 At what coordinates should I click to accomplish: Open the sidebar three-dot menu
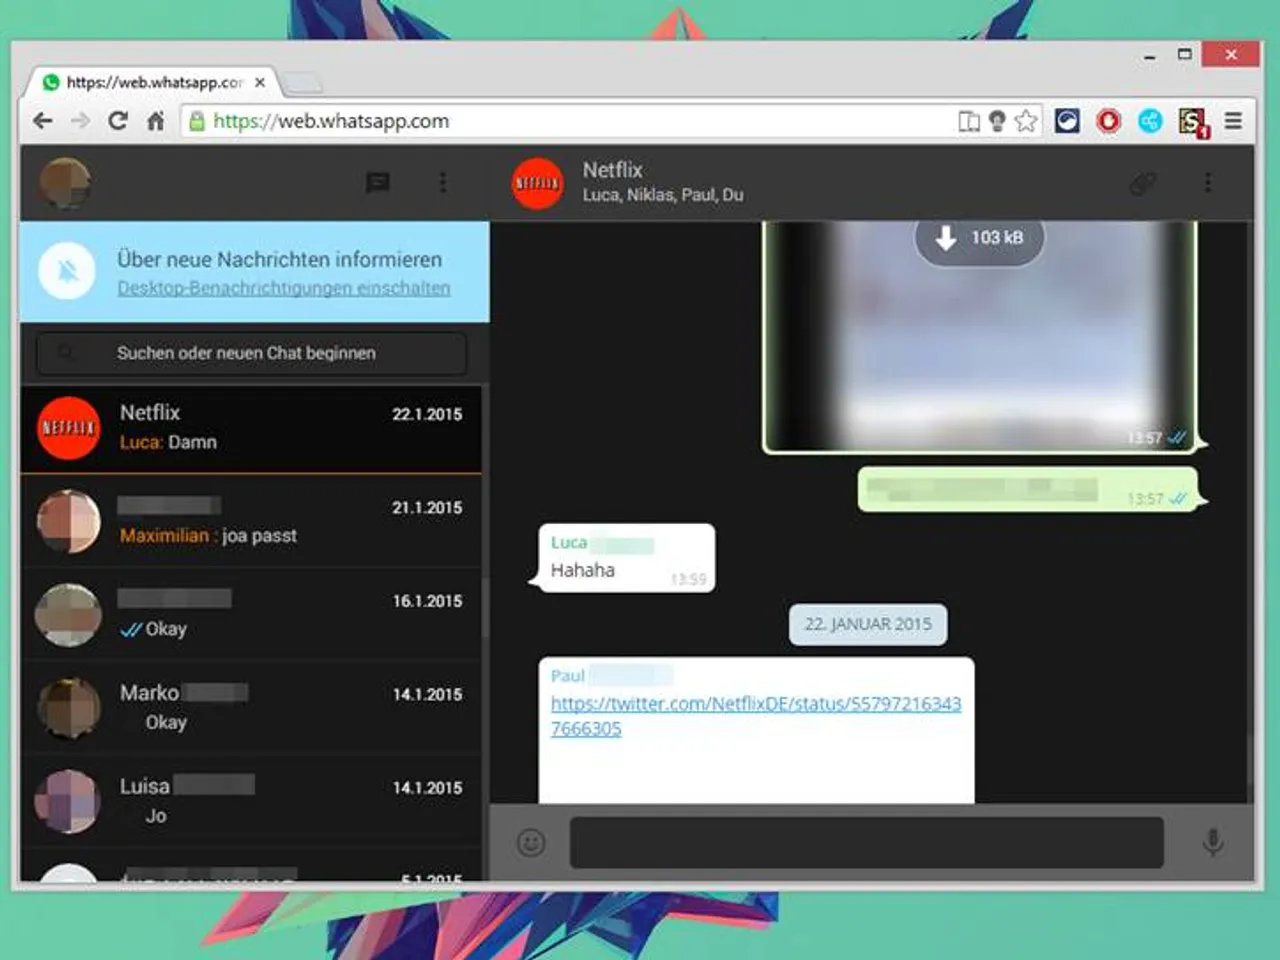pos(443,182)
